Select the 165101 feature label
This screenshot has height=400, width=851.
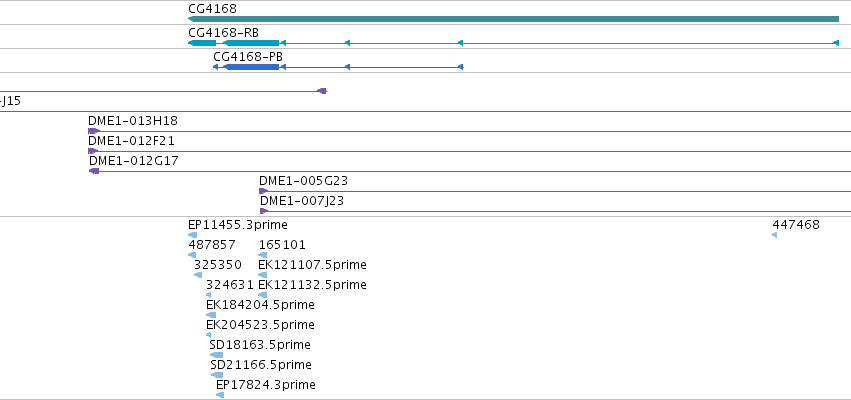tap(282, 245)
